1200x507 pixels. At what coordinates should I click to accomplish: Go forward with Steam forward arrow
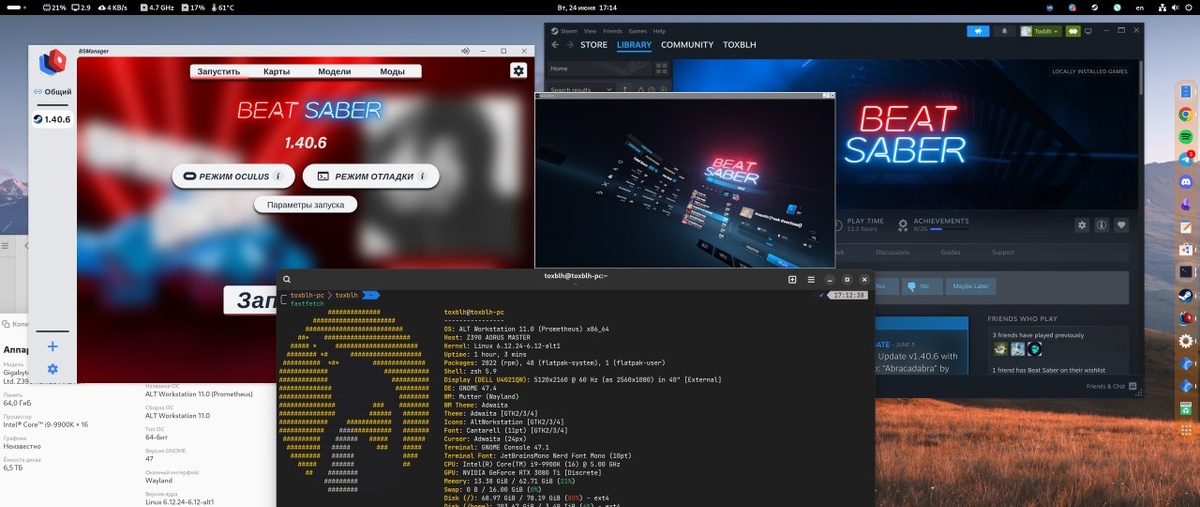pos(570,45)
